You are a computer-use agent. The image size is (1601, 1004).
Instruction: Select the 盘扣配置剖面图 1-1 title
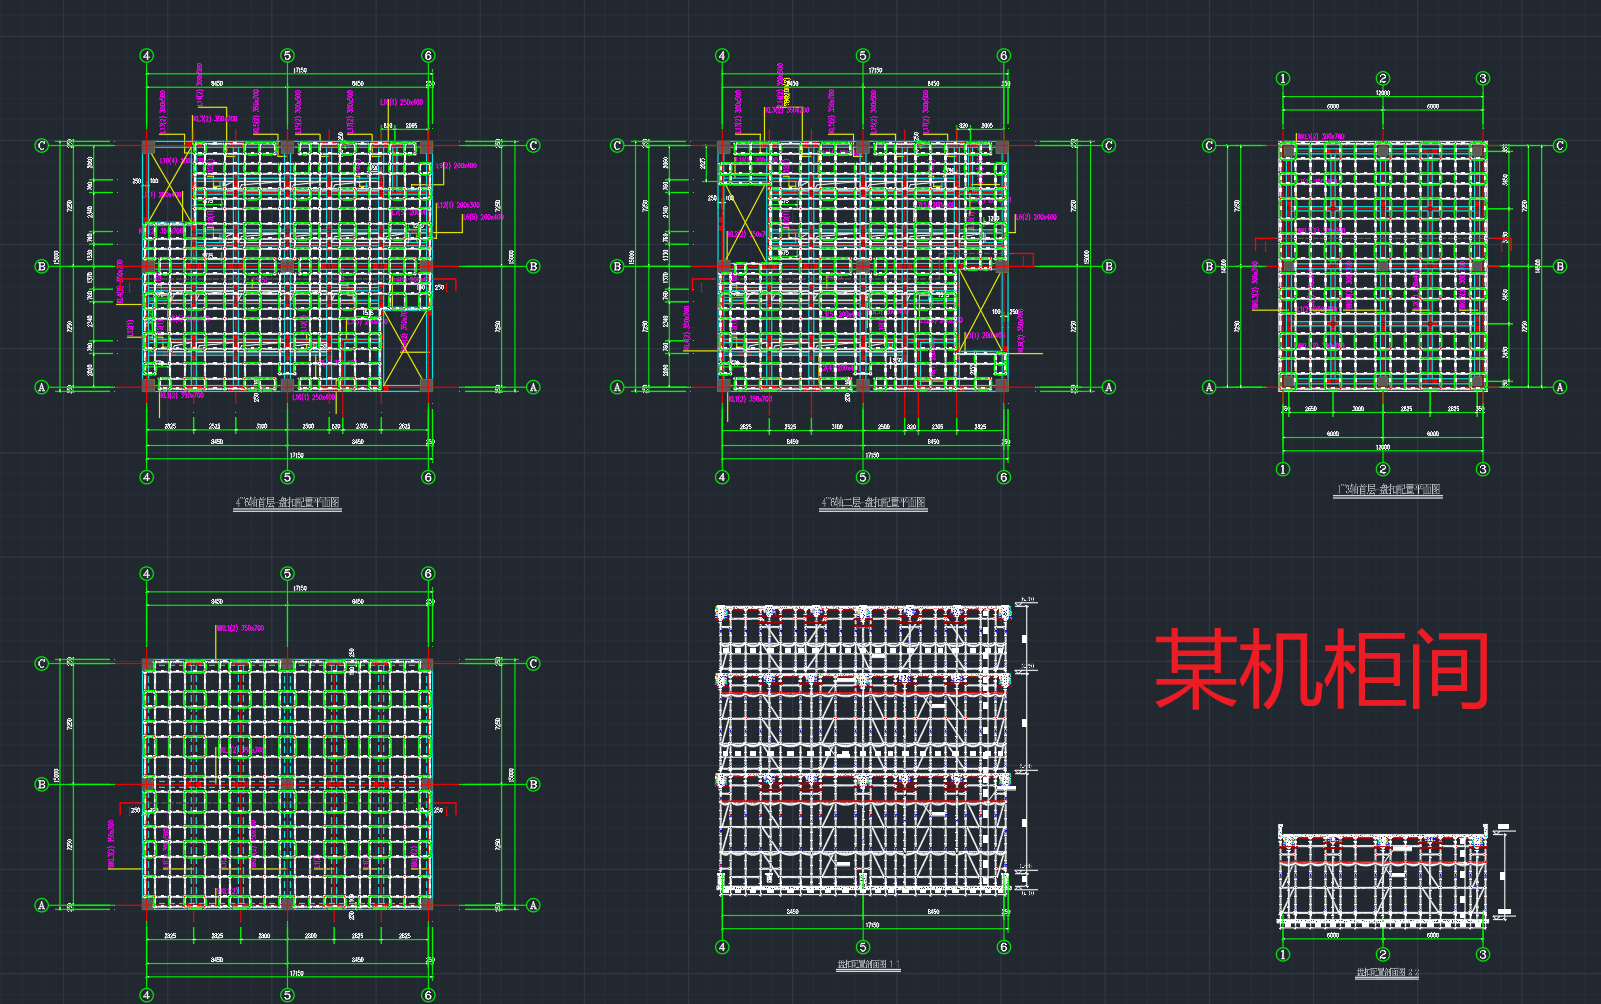pyautogui.click(x=868, y=965)
